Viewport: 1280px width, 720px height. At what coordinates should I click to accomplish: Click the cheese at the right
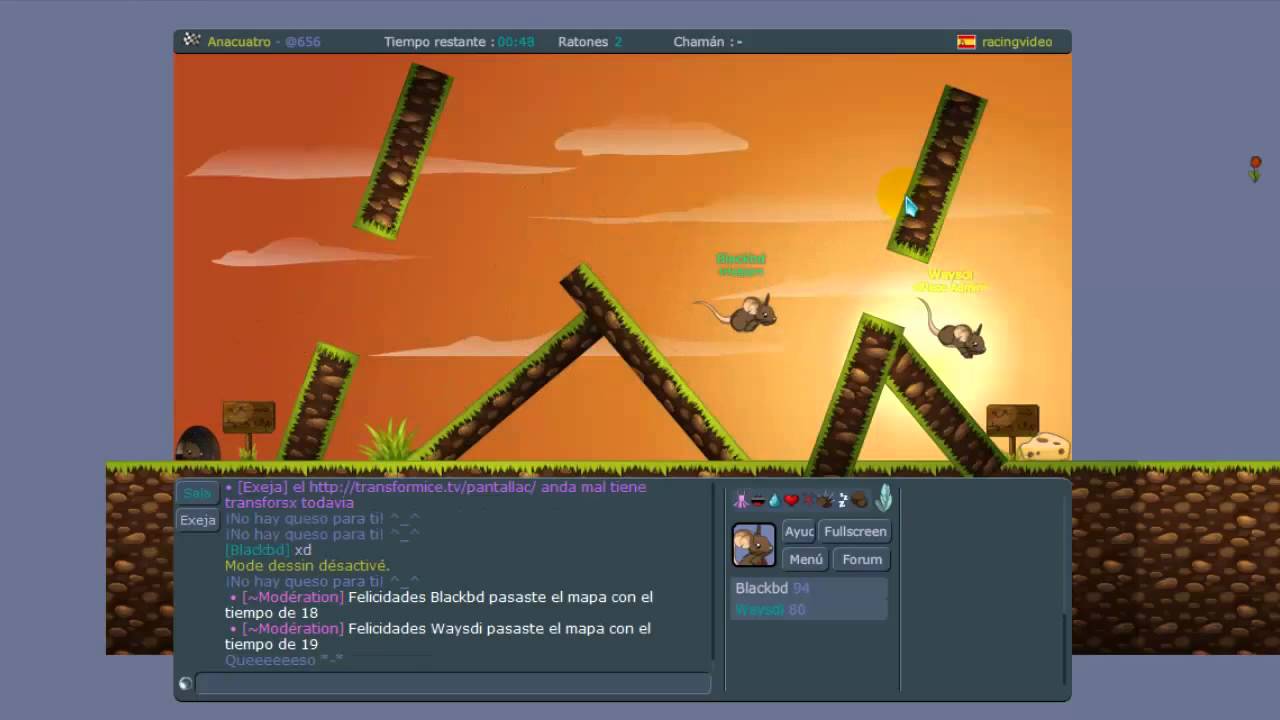pyautogui.click(x=1044, y=446)
